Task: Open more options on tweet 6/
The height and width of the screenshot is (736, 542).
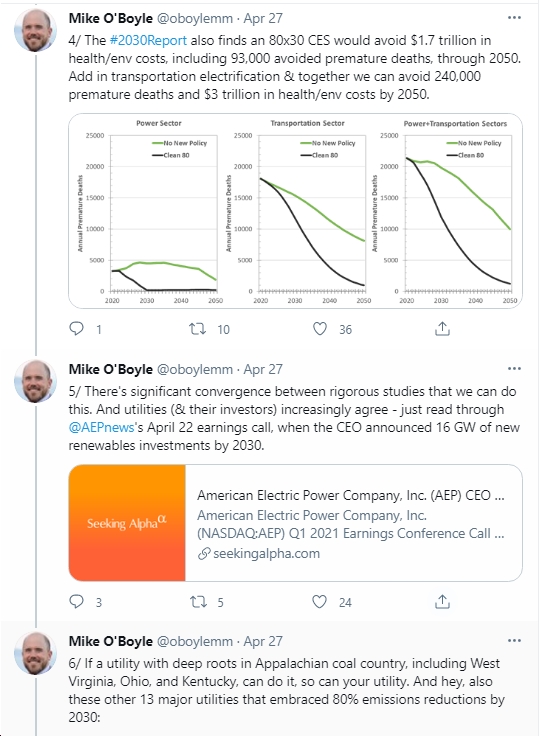Action: [x=514, y=640]
